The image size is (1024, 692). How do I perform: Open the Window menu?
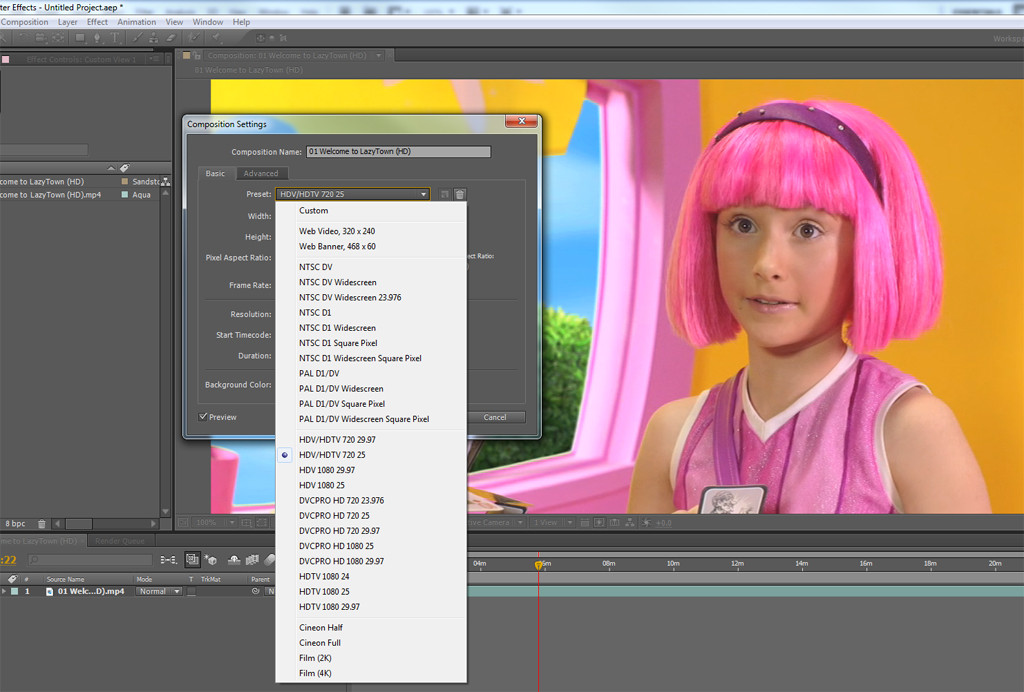pyautogui.click(x=208, y=22)
